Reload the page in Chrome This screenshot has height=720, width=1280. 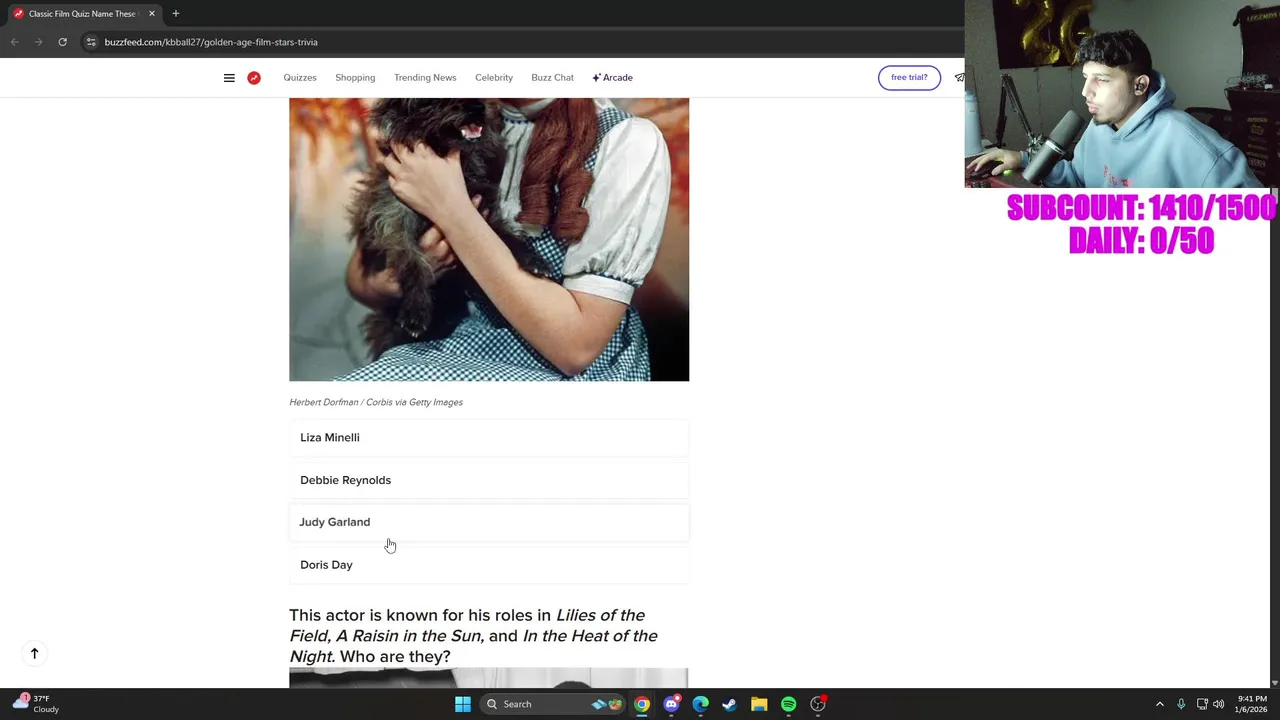[x=62, y=42]
